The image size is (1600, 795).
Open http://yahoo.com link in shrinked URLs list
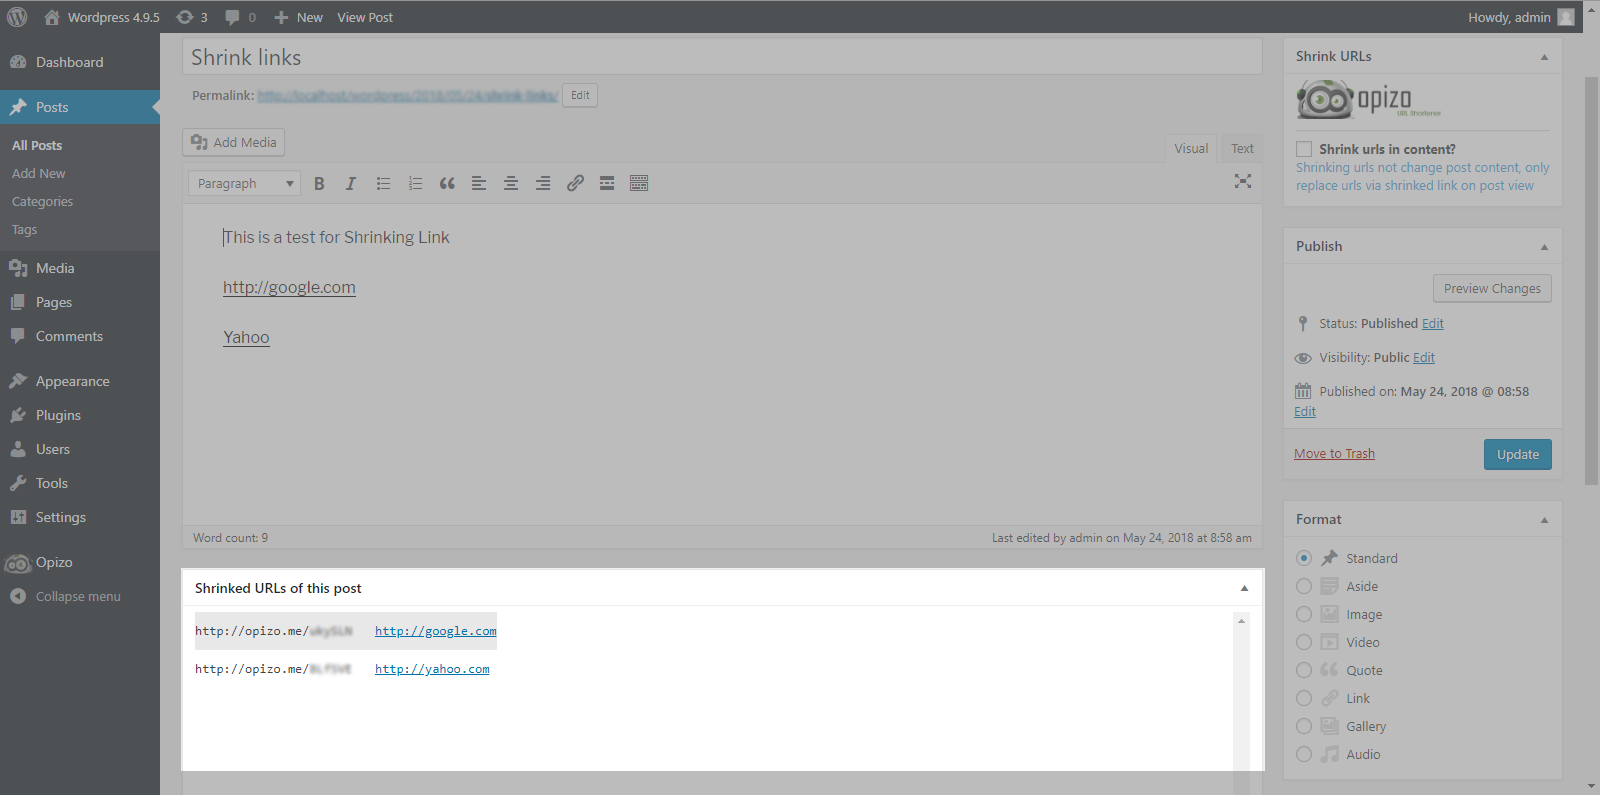[432, 669]
